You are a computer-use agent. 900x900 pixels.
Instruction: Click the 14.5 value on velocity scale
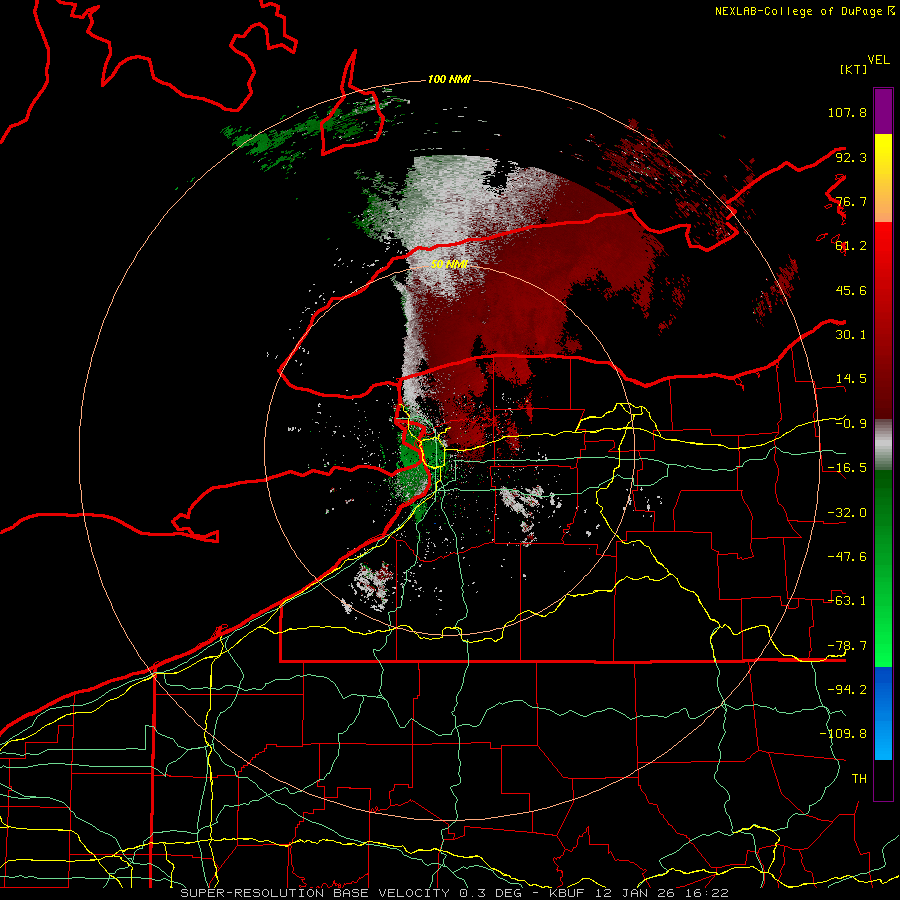point(851,379)
